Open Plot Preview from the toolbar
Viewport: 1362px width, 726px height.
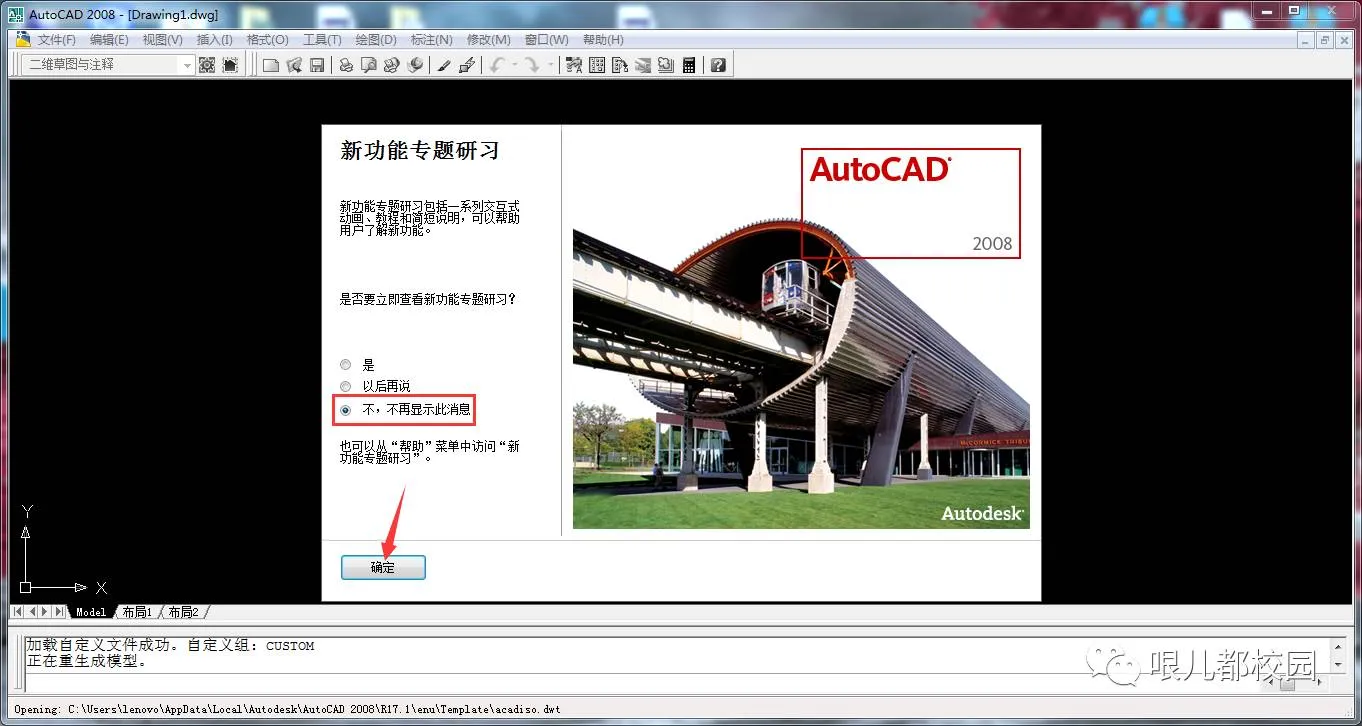(368, 65)
